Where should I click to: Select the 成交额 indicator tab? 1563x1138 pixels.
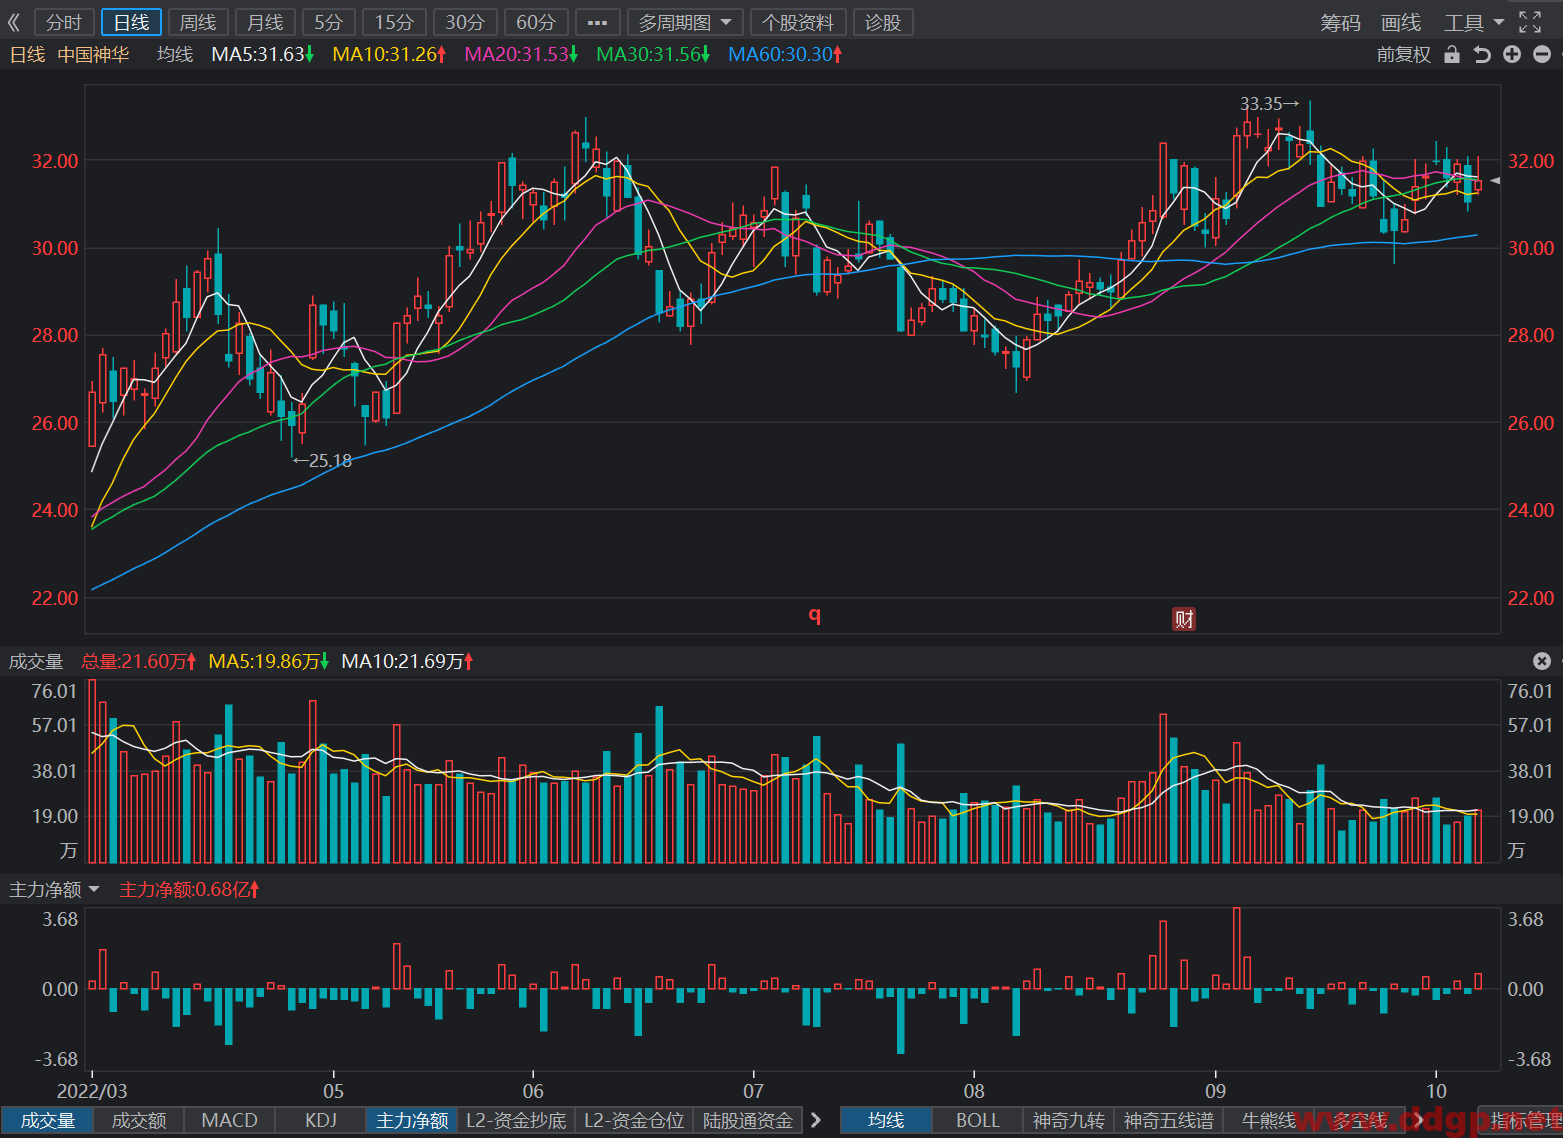(138, 1120)
